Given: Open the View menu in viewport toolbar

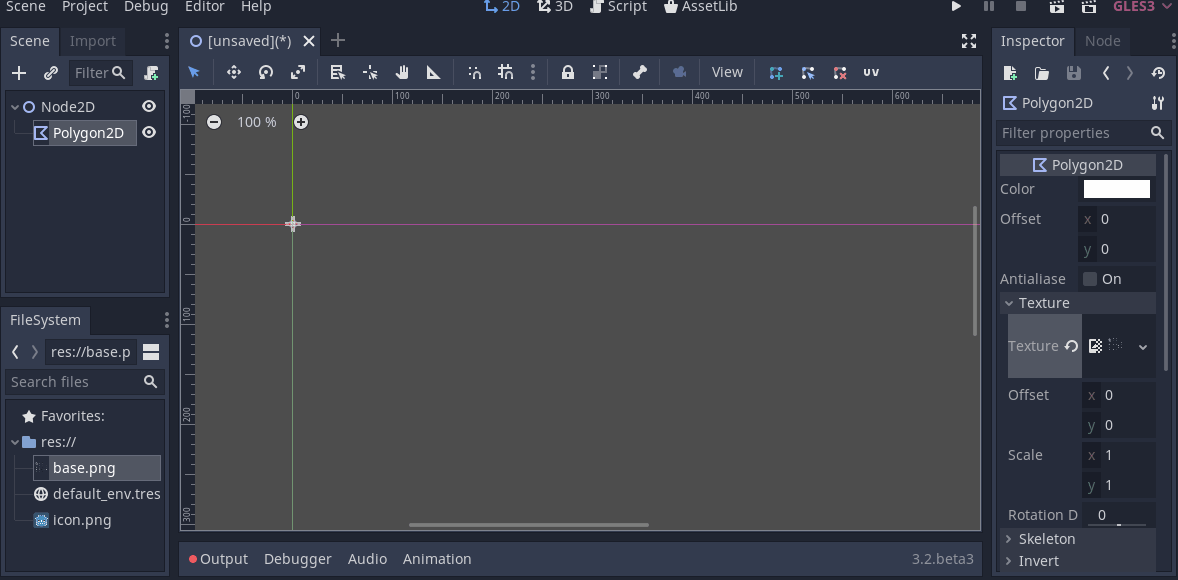Looking at the screenshot, I should (x=726, y=72).
